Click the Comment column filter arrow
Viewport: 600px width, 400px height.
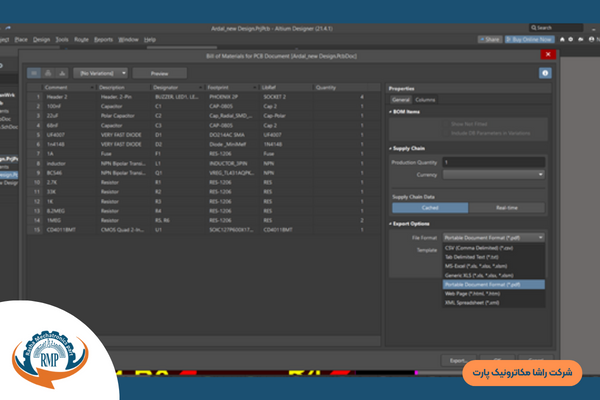pos(93,88)
